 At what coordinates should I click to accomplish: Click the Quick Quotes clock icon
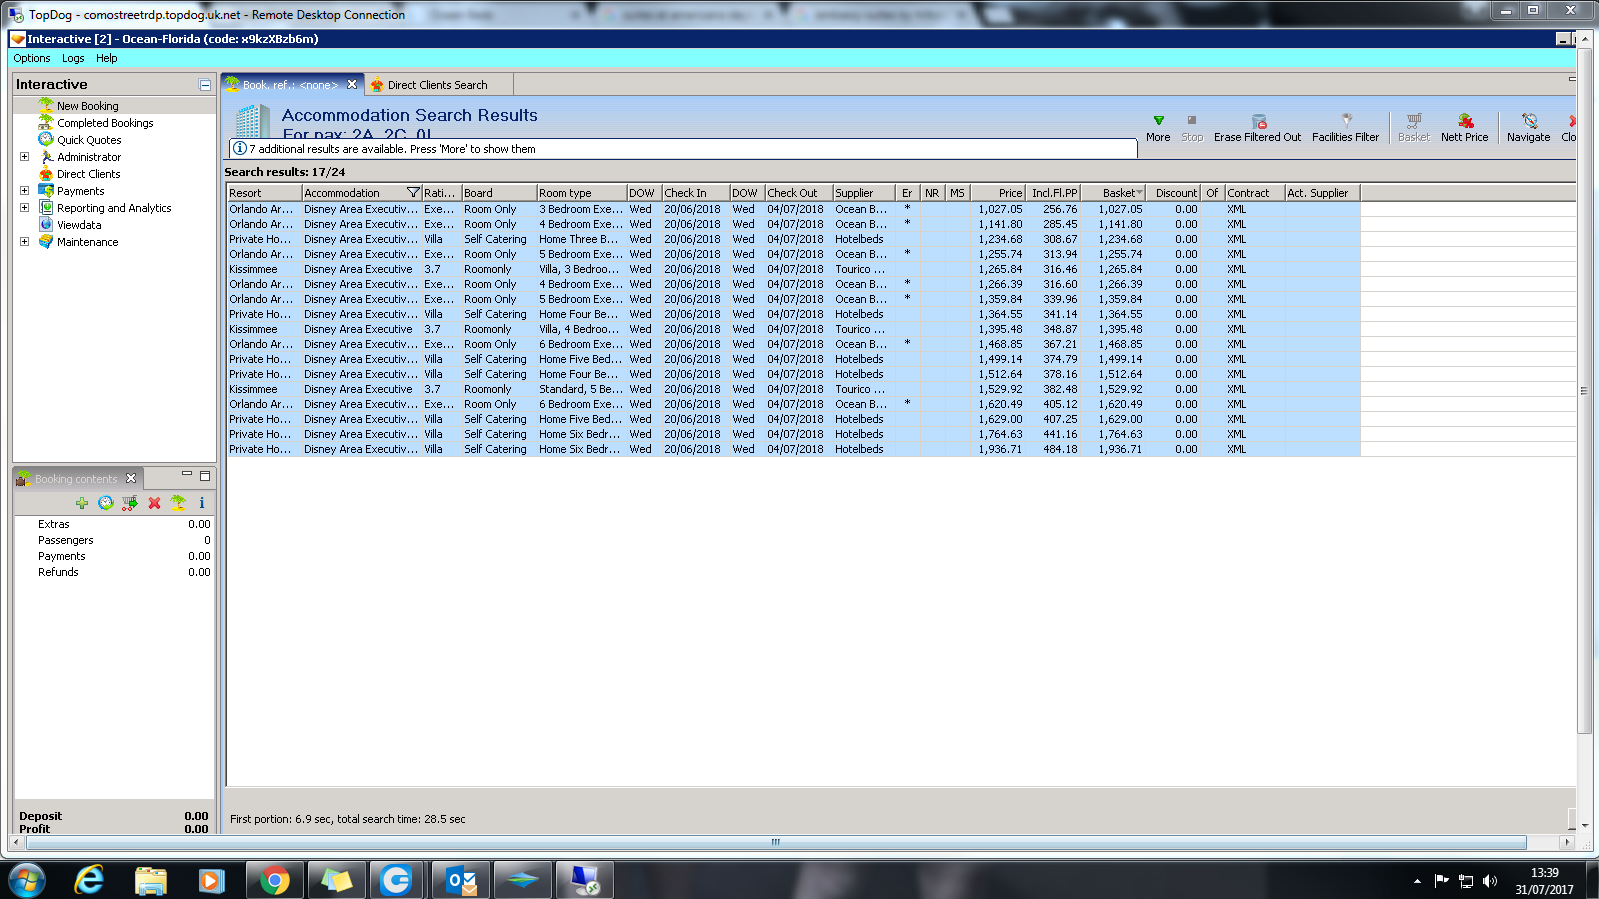coord(46,139)
